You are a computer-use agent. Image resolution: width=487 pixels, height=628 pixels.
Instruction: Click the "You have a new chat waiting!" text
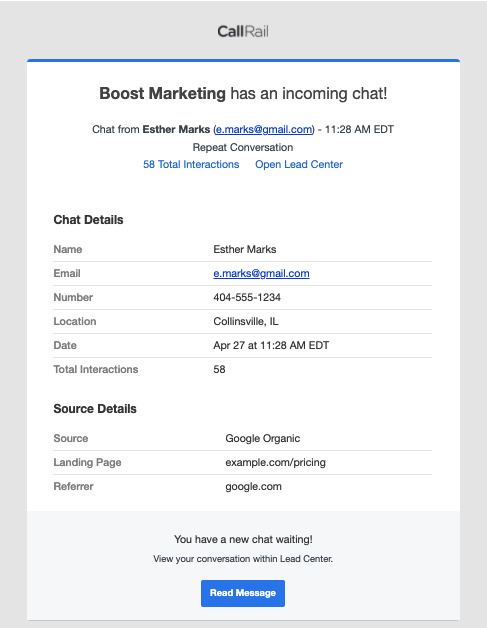tap(243, 539)
